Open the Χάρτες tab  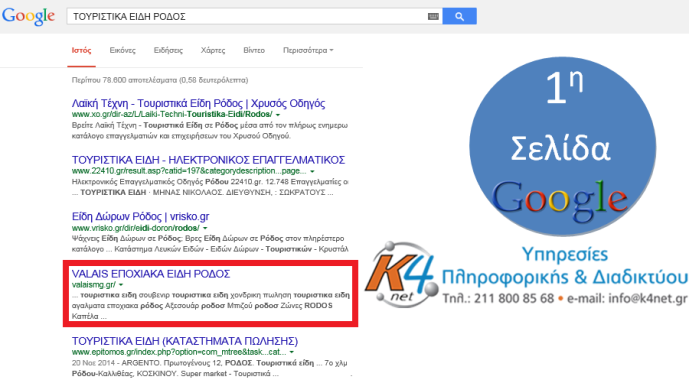pyautogui.click(x=213, y=51)
